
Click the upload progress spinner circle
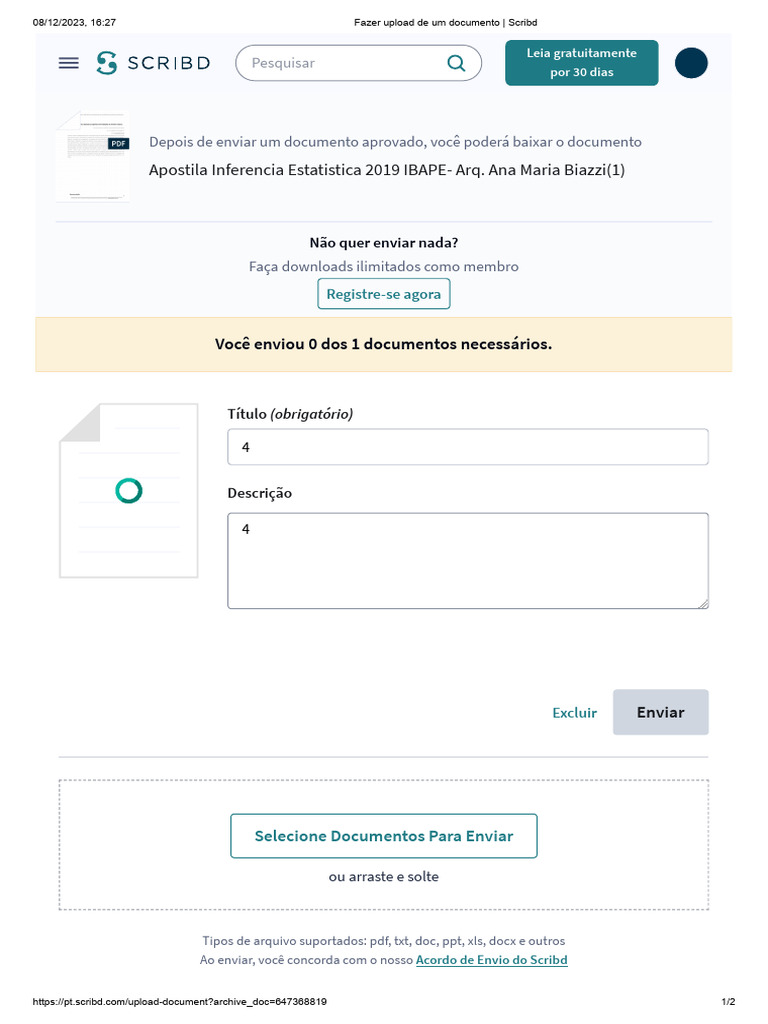coord(129,490)
